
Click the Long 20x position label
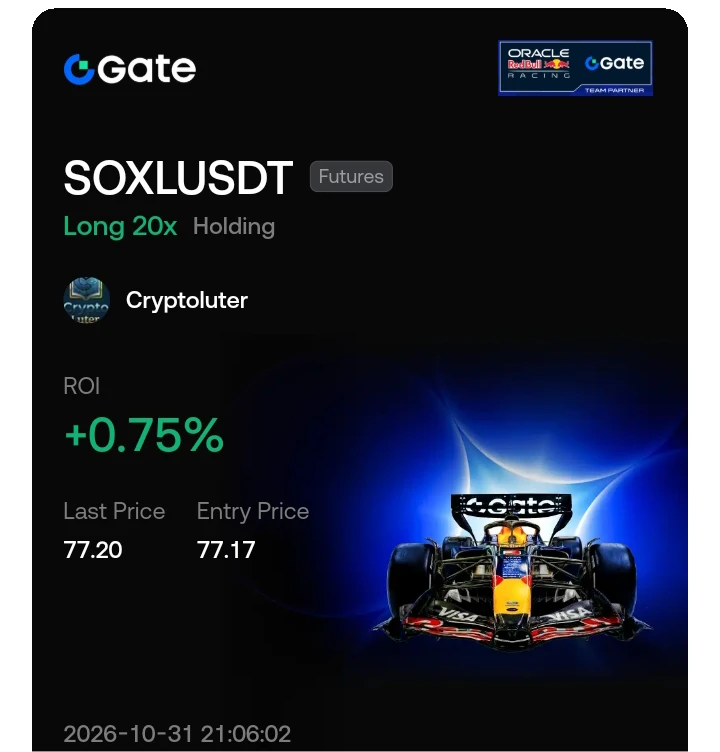[120, 226]
